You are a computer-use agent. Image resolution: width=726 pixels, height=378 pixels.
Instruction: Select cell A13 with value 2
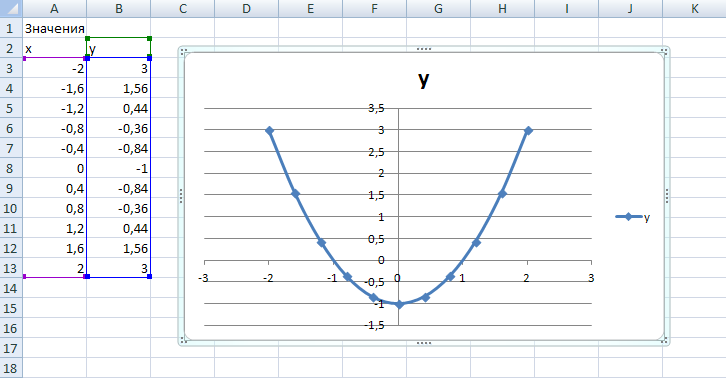(55, 268)
